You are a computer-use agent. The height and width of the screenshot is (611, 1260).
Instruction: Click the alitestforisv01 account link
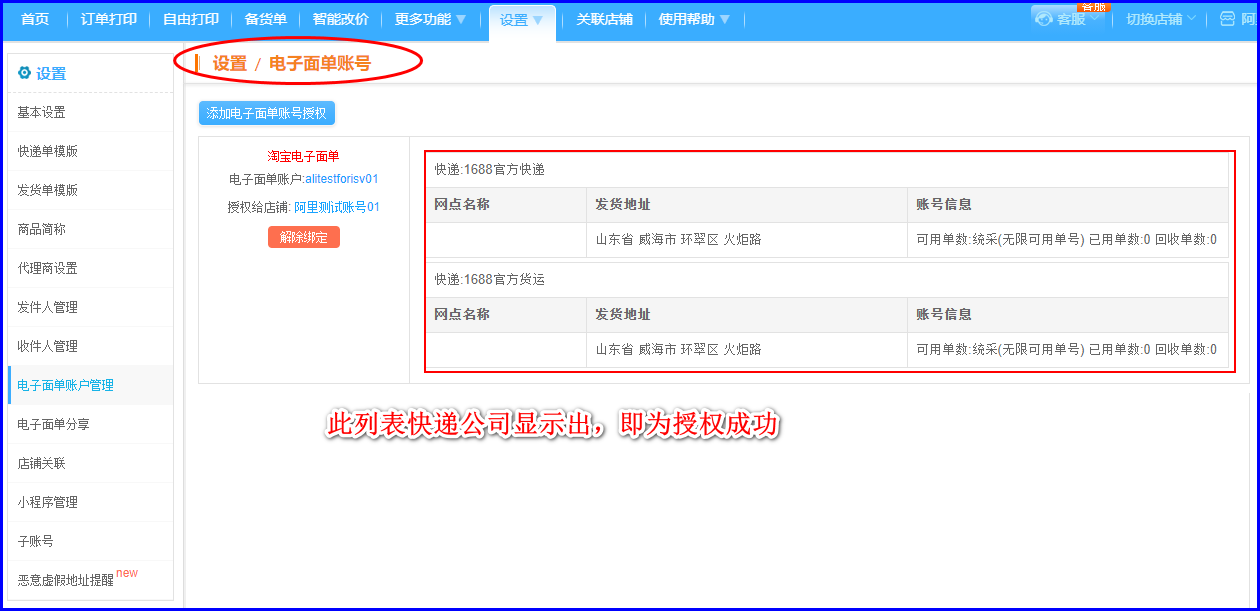(x=342, y=179)
